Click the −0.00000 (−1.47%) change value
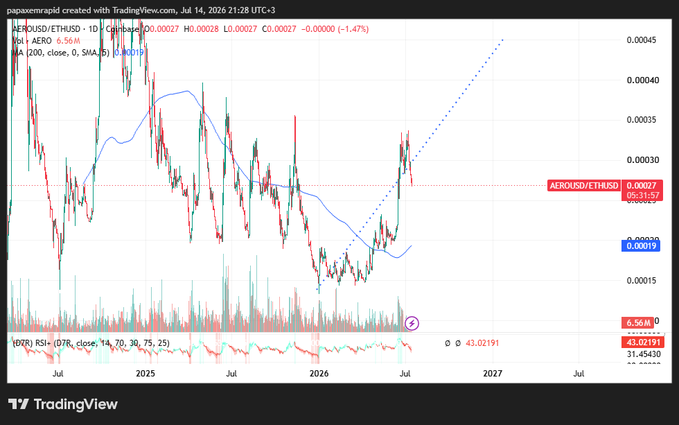679x425 pixels. (x=335, y=29)
